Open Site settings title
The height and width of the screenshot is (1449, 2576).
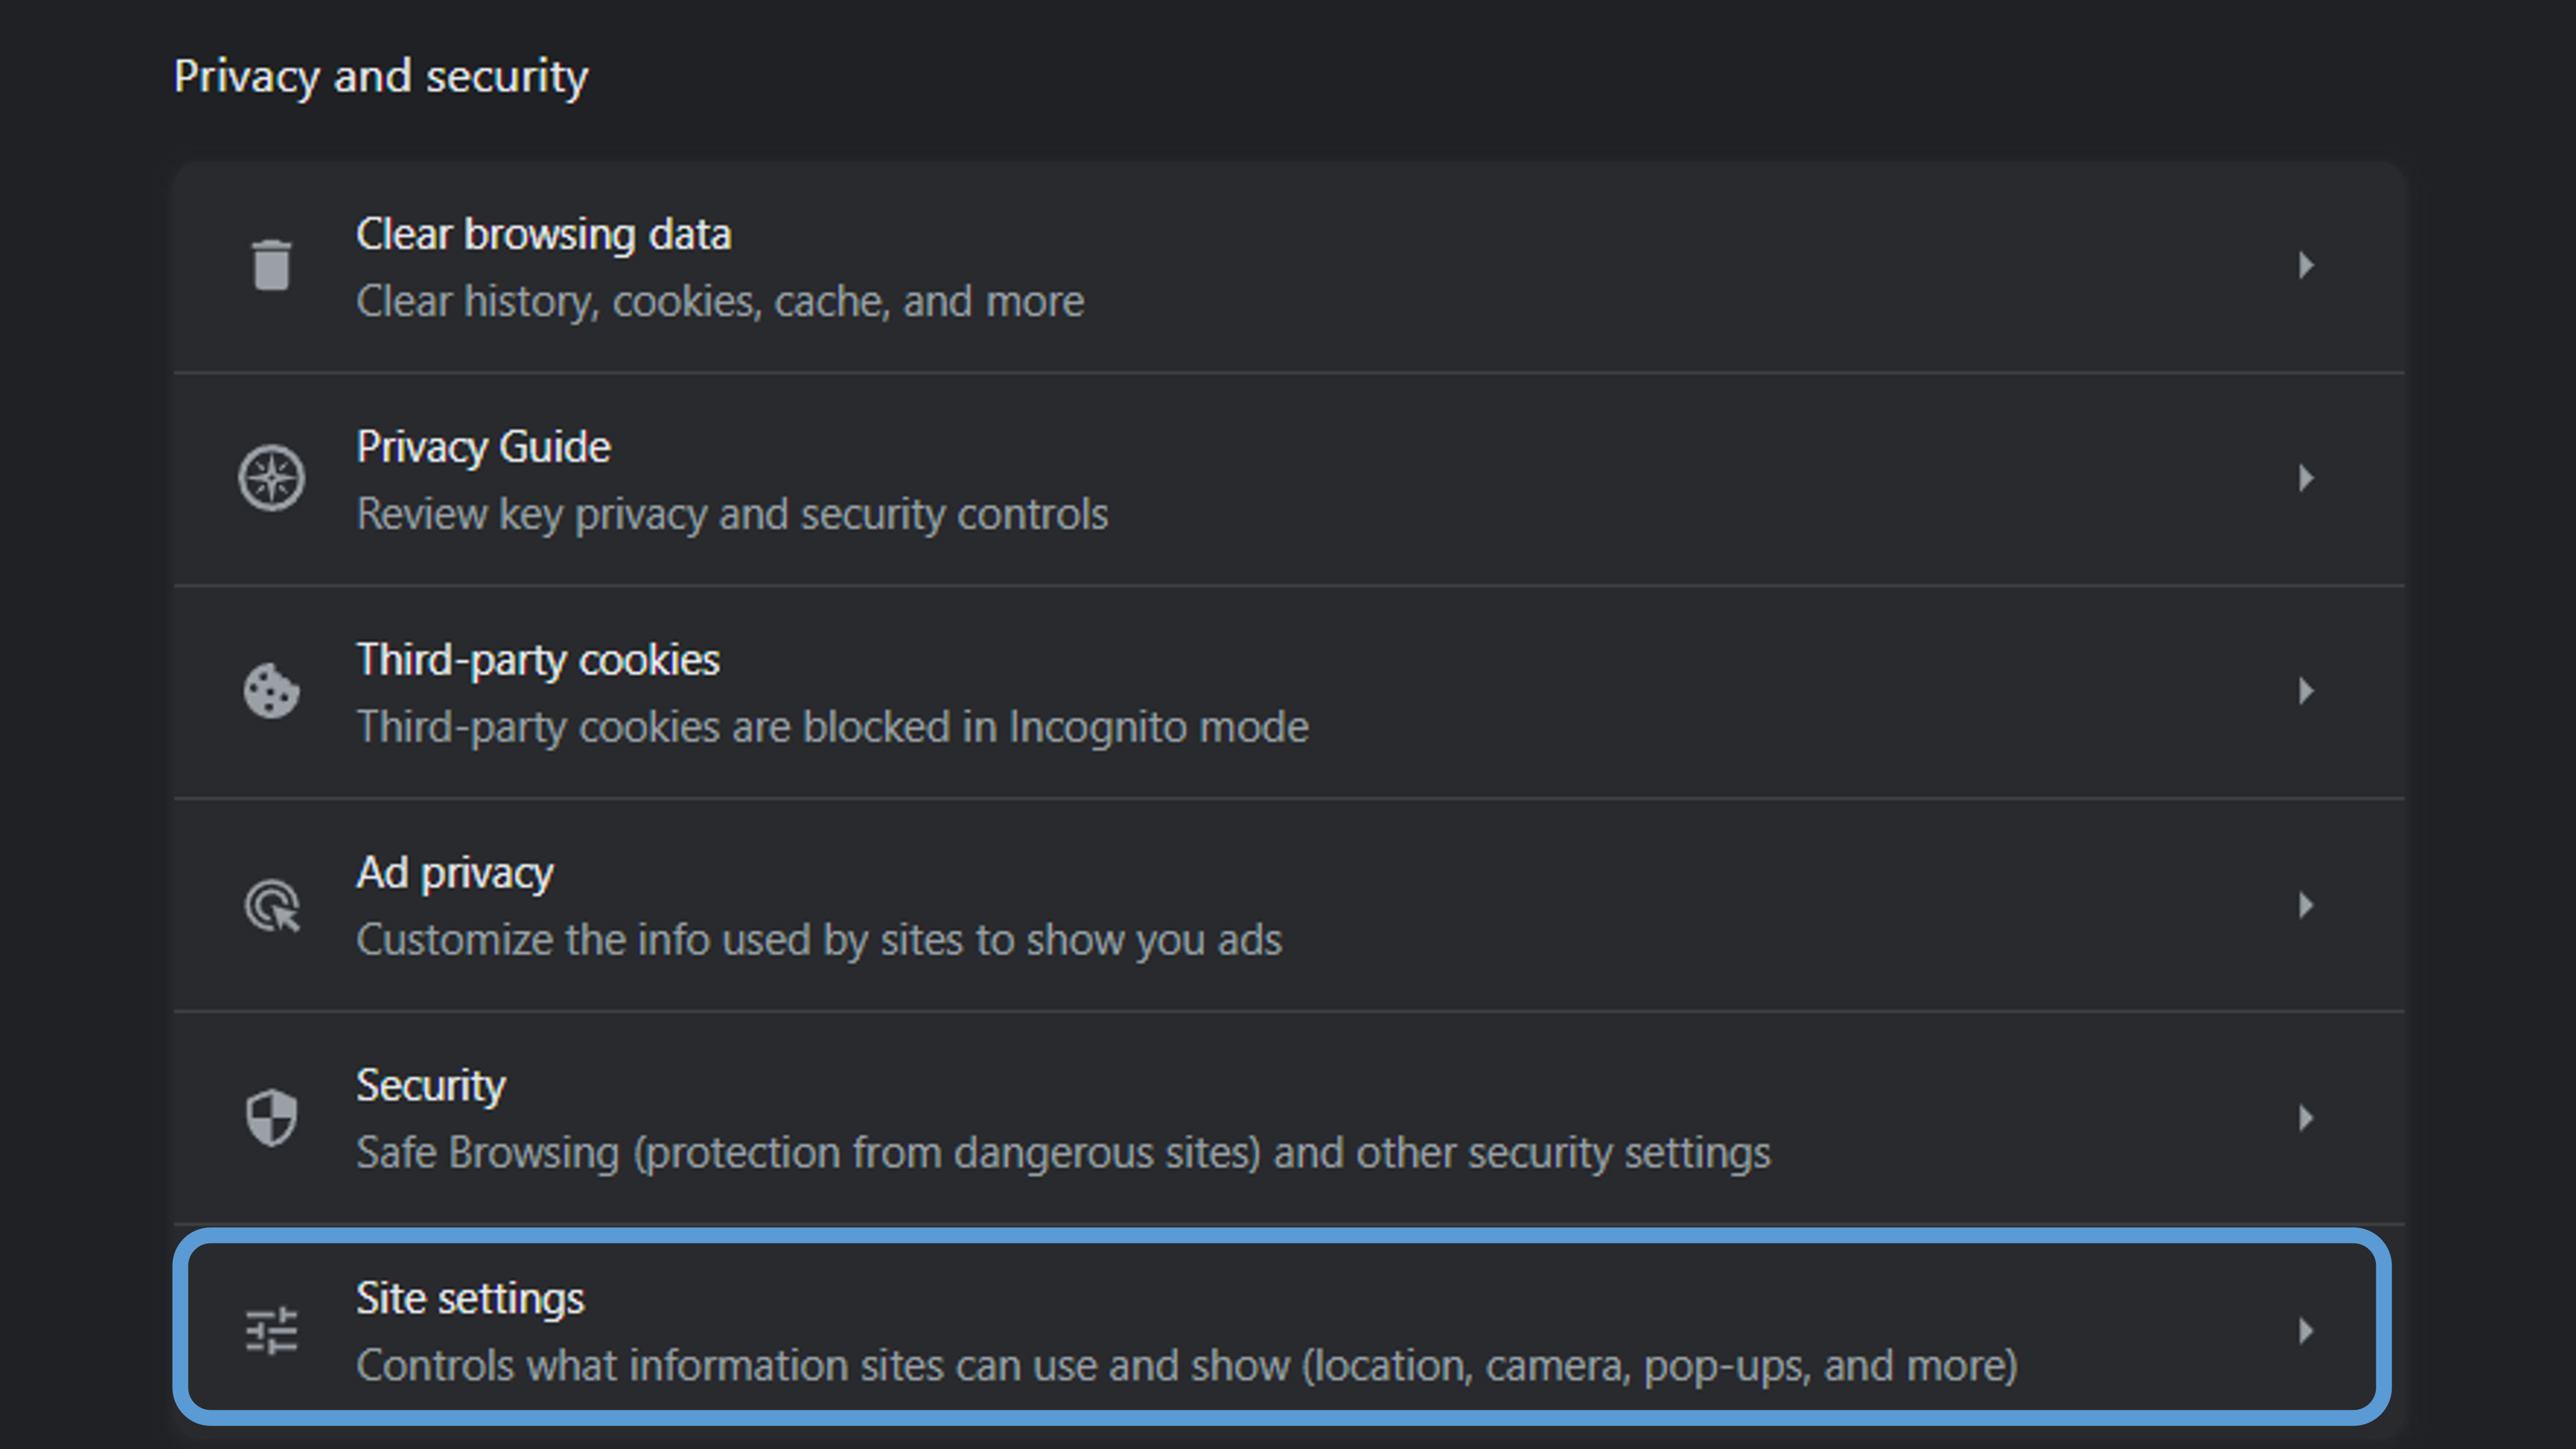[x=470, y=1299]
